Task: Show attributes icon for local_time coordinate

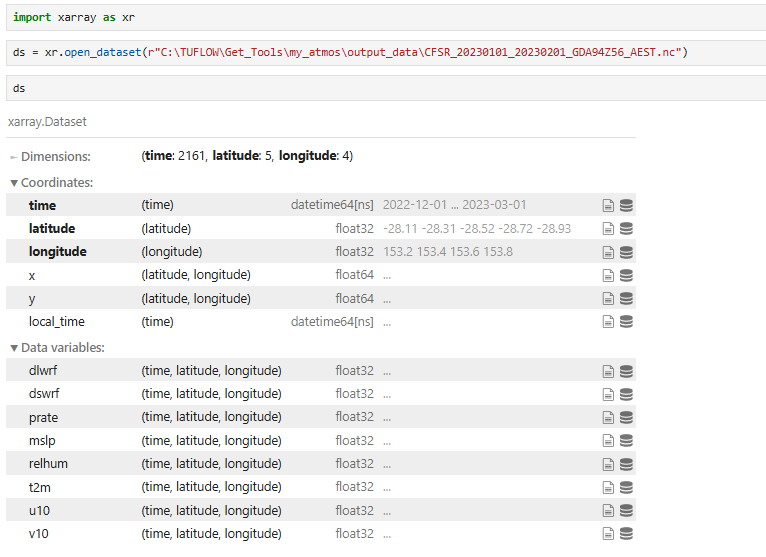Action: (x=608, y=322)
